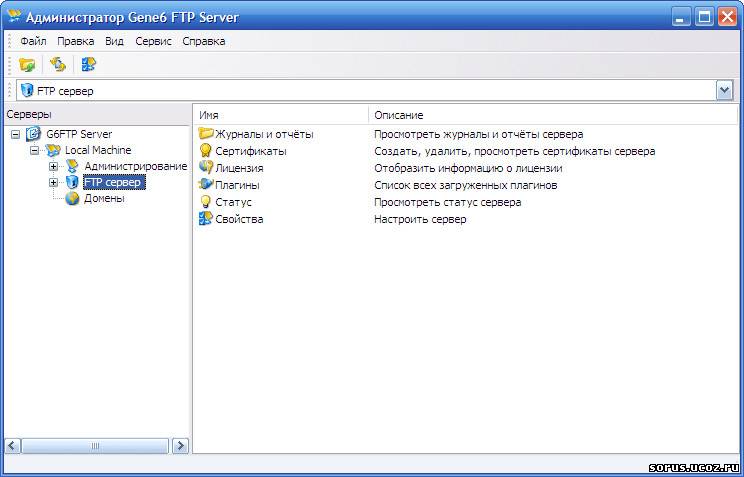Click the Журналы и отчёты folder icon
744x477 pixels.
point(206,134)
